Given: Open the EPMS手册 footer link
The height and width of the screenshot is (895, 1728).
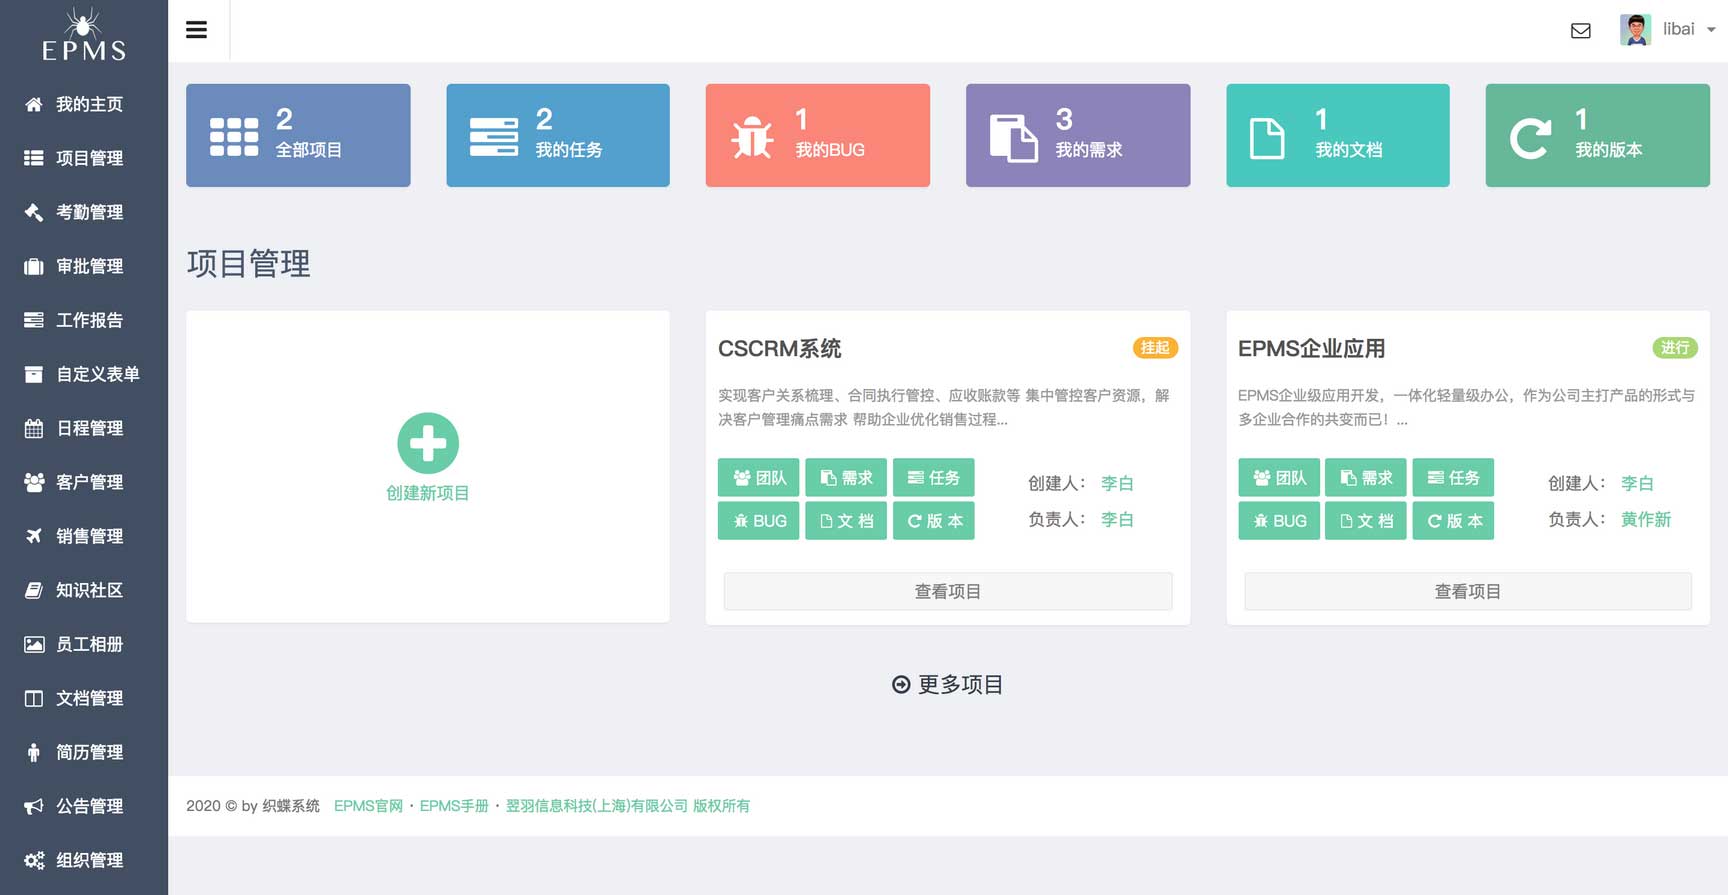Looking at the screenshot, I should tap(454, 806).
